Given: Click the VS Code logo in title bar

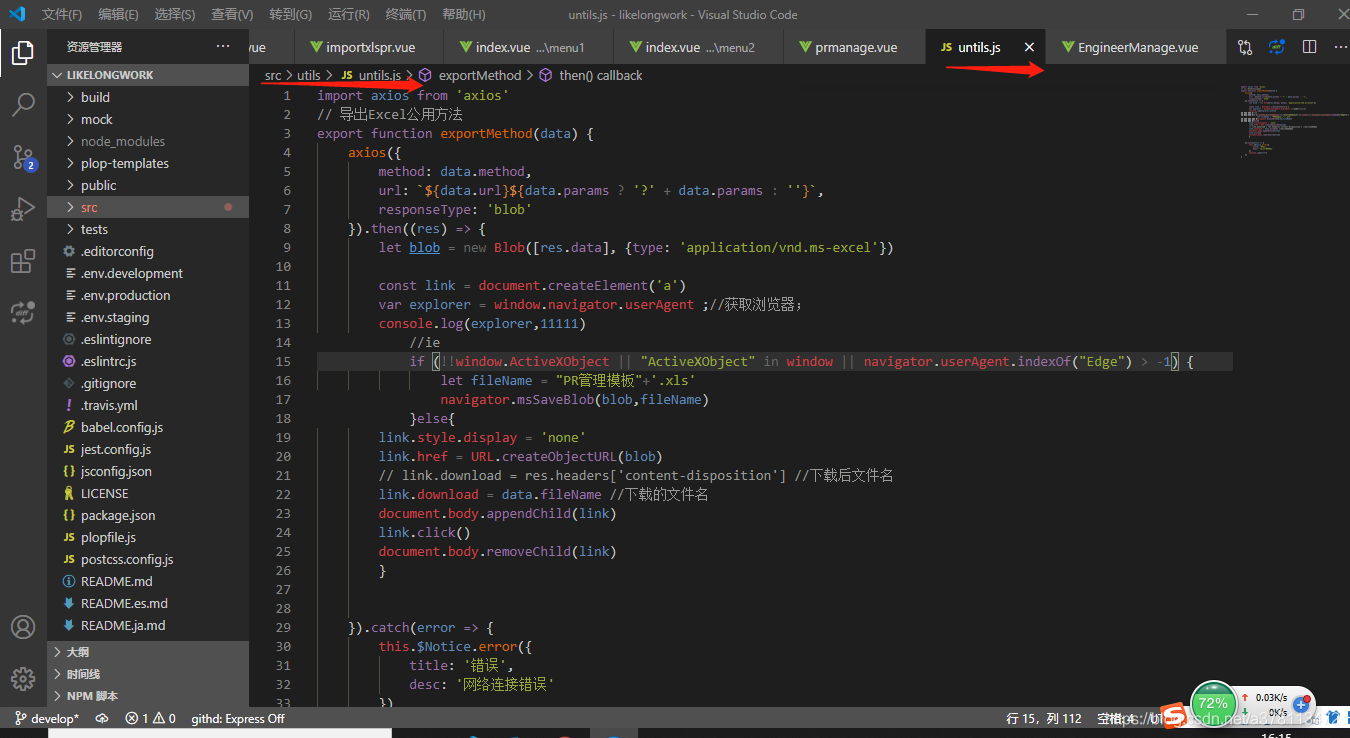Looking at the screenshot, I should point(17,14).
